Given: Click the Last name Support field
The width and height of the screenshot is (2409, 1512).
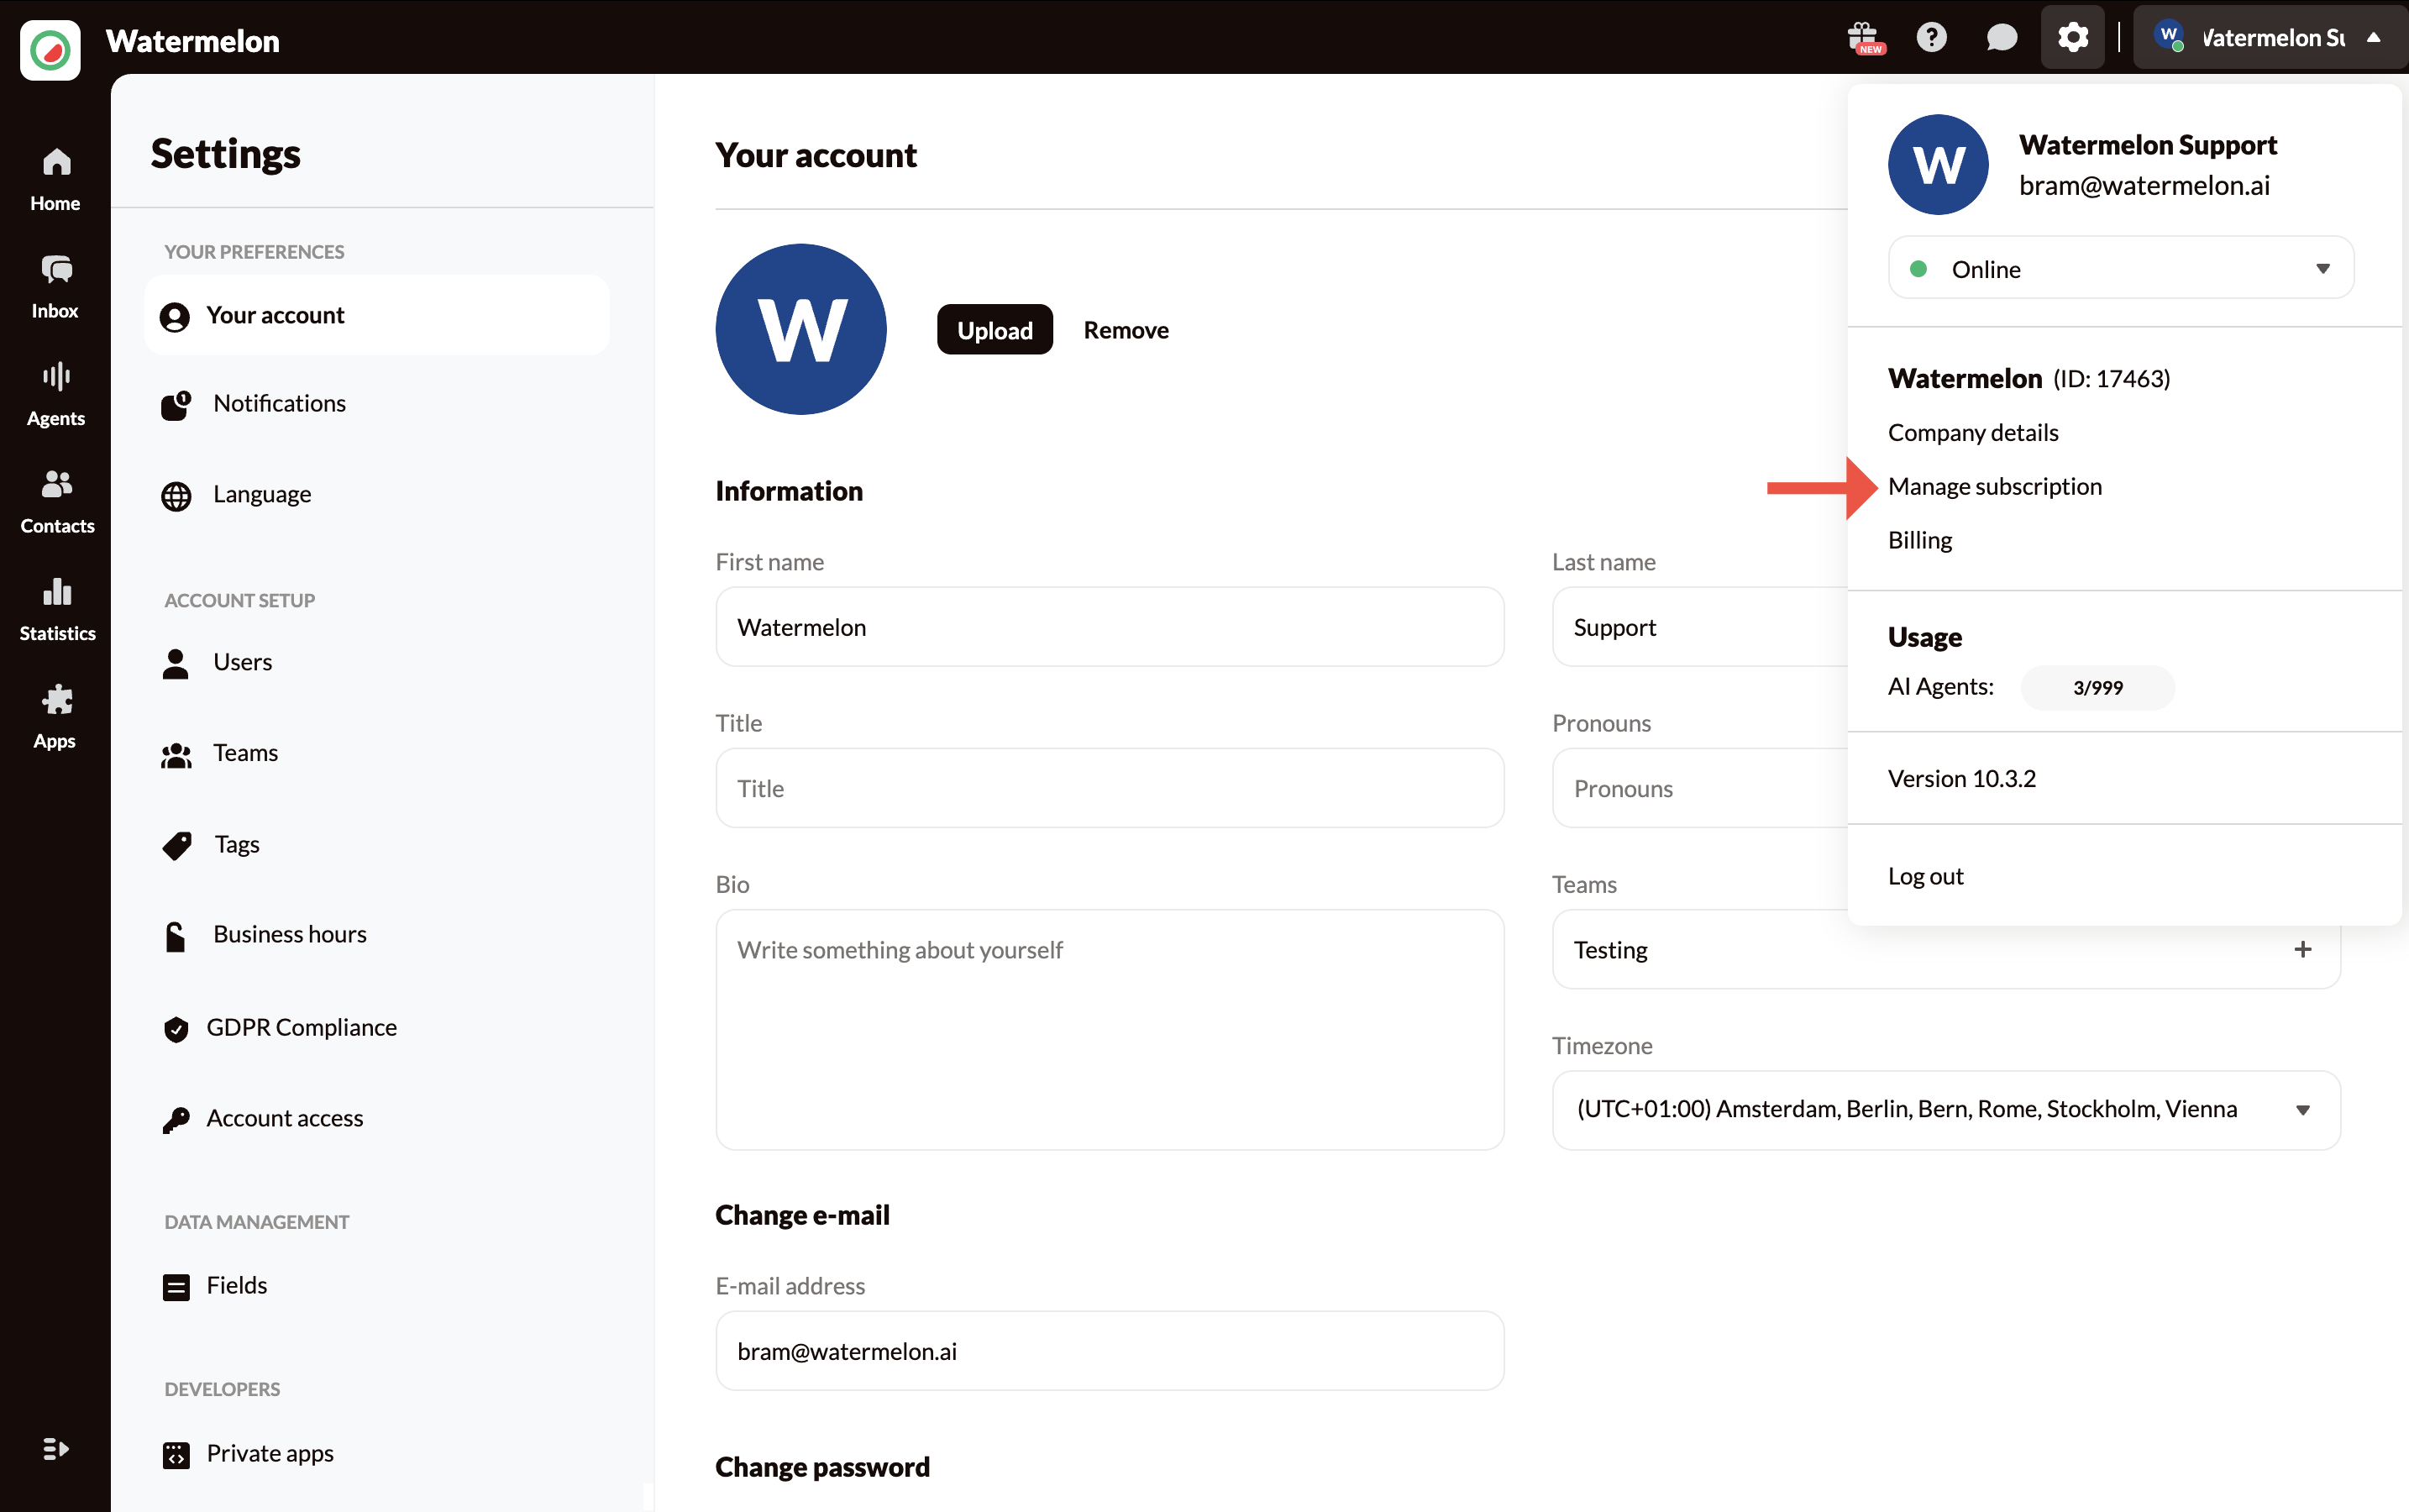Looking at the screenshot, I should click(x=1699, y=627).
